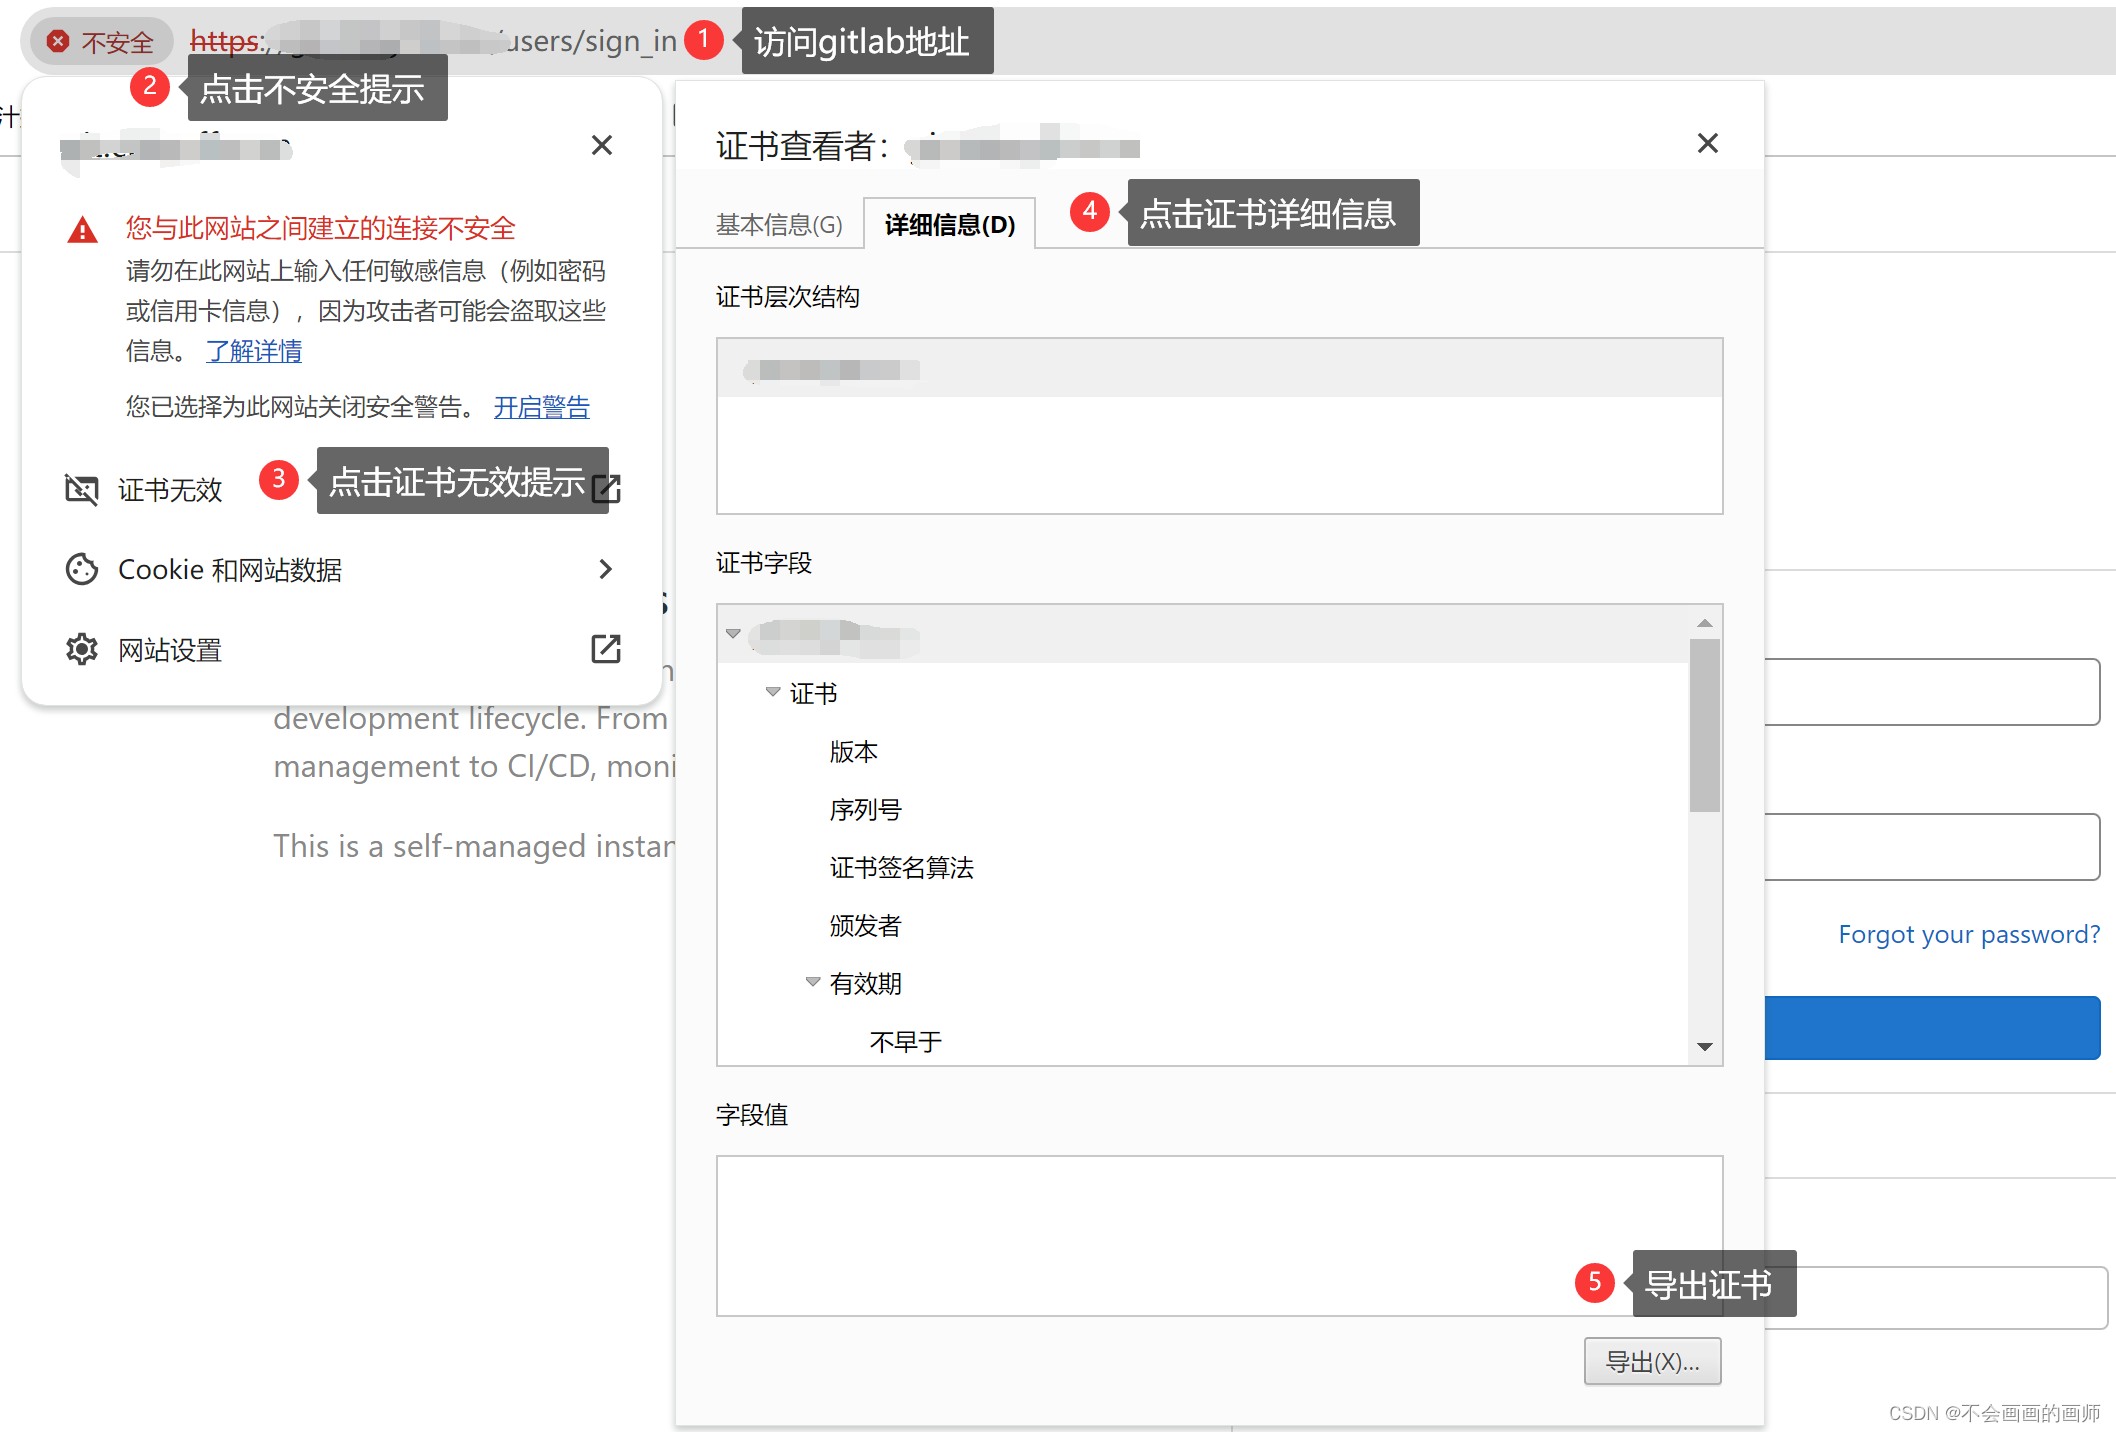Click the site settings gear icon

click(x=81, y=650)
